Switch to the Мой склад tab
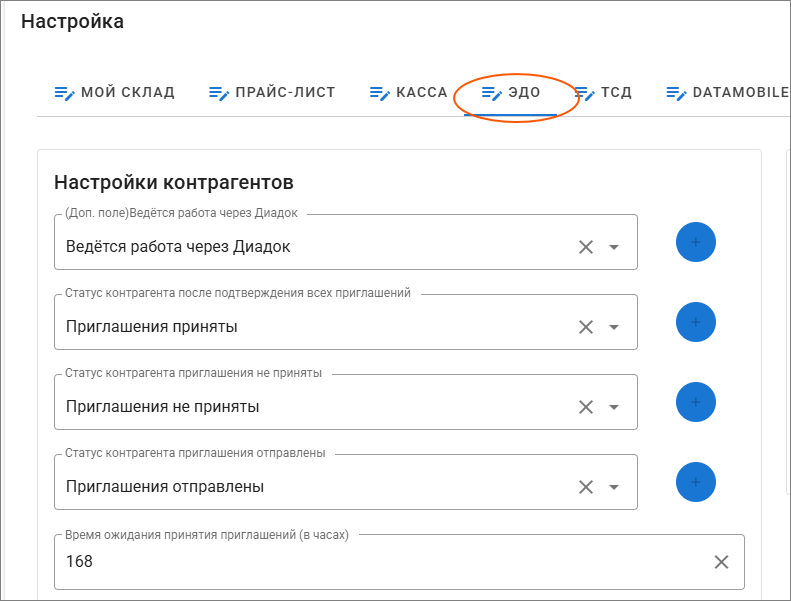Viewport: 791px width, 601px height. pyautogui.click(x=114, y=93)
